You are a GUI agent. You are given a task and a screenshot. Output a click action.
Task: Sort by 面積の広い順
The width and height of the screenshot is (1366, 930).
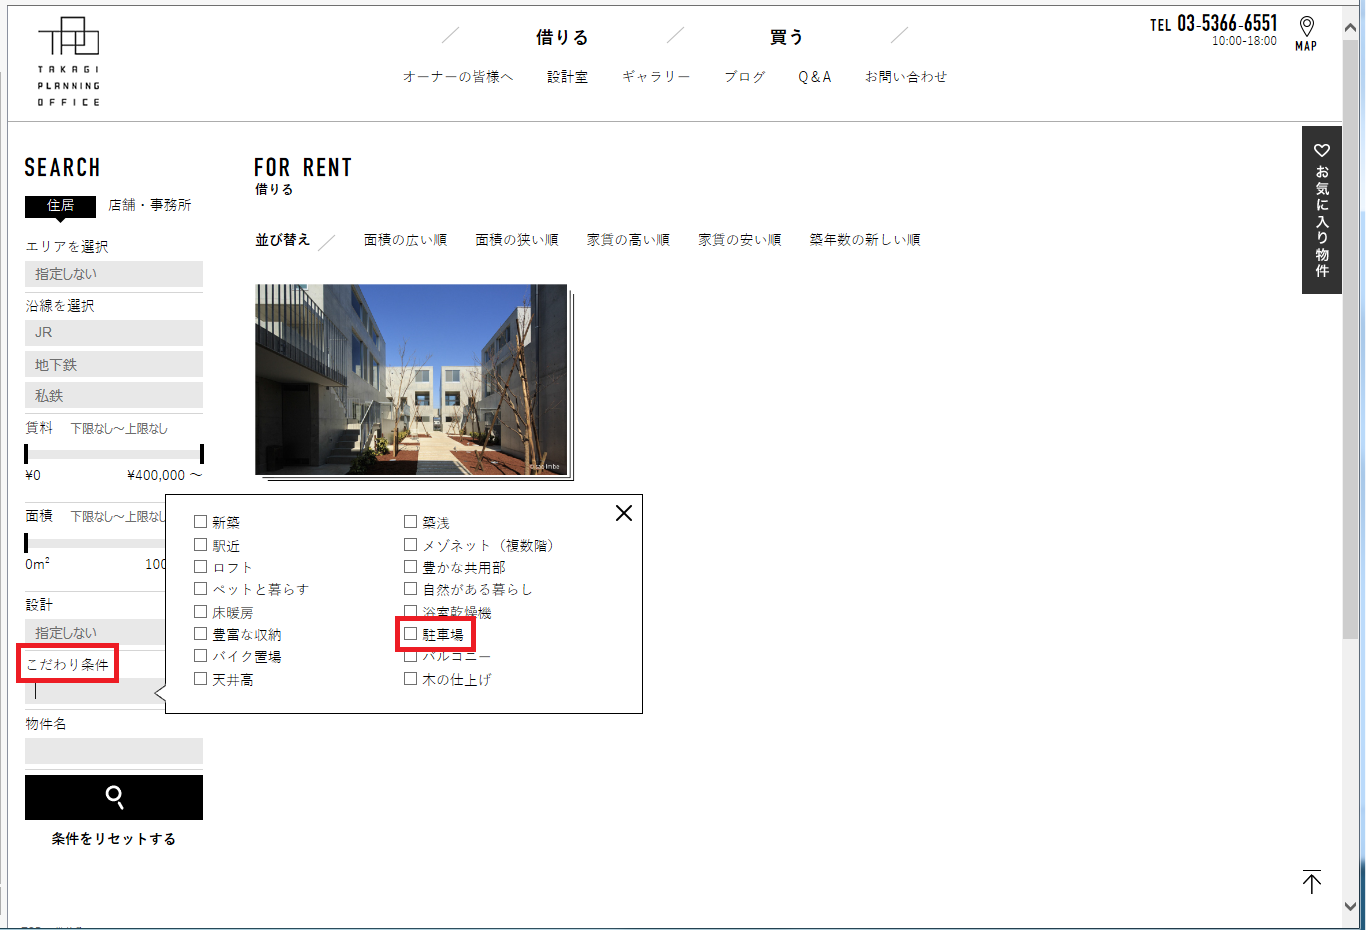[x=405, y=240]
